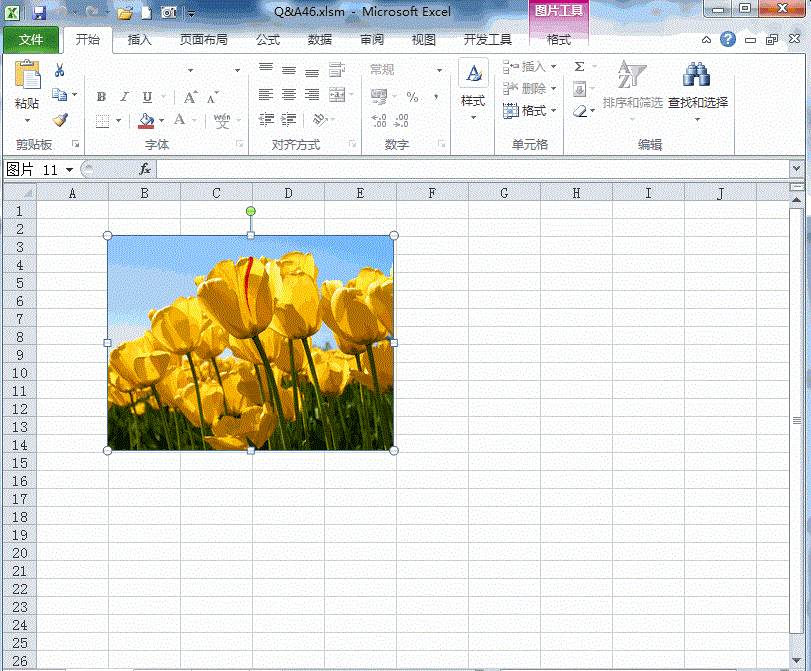This screenshot has width=811, height=671.
Task: Expand the Name Box dropdown
Action: (x=70, y=170)
